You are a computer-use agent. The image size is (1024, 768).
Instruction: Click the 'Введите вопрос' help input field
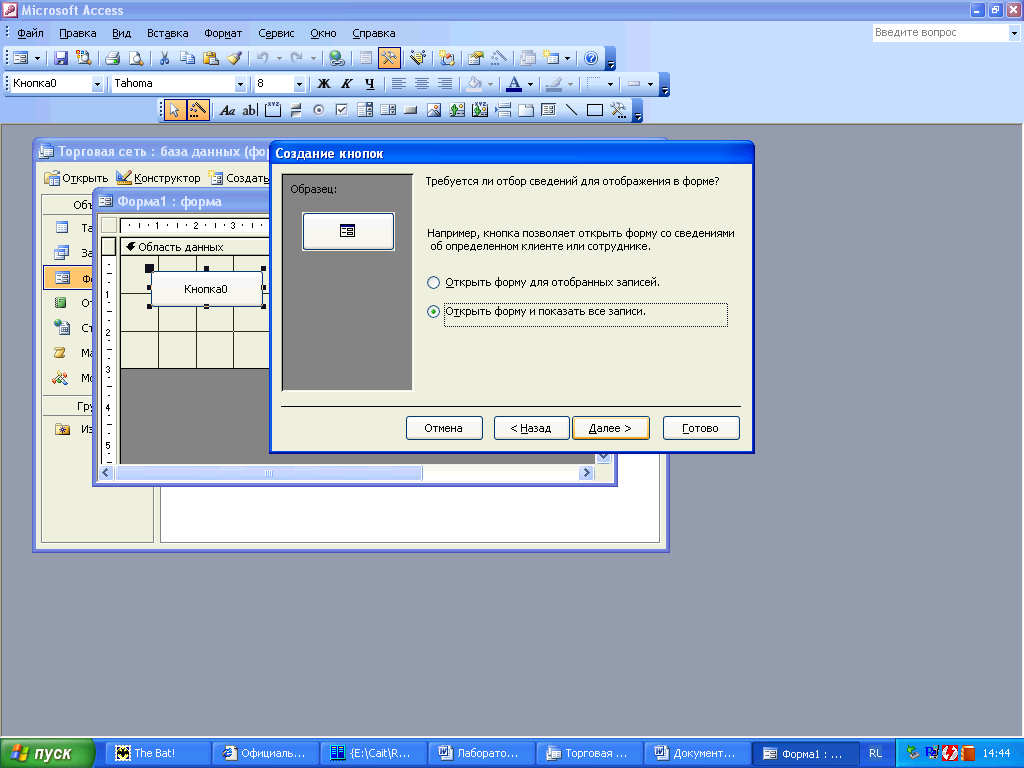click(x=940, y=33)
